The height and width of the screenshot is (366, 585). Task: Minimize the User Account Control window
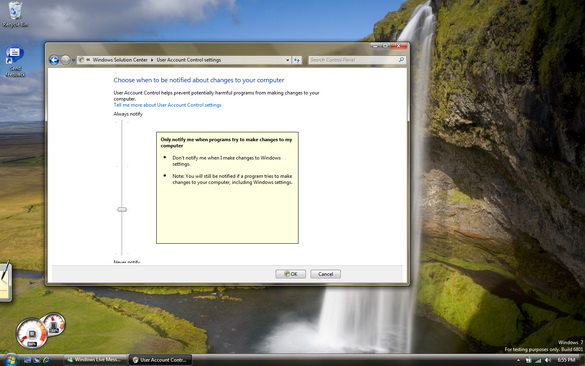tap(375, 46)
